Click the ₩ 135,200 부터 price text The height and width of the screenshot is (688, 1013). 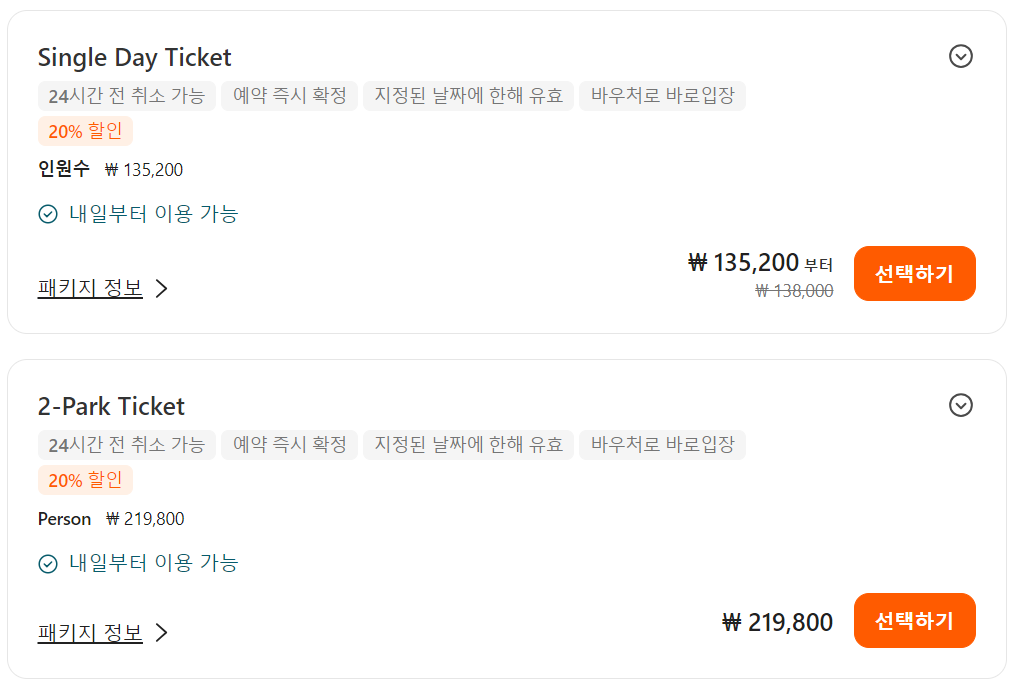pos(760,263)
